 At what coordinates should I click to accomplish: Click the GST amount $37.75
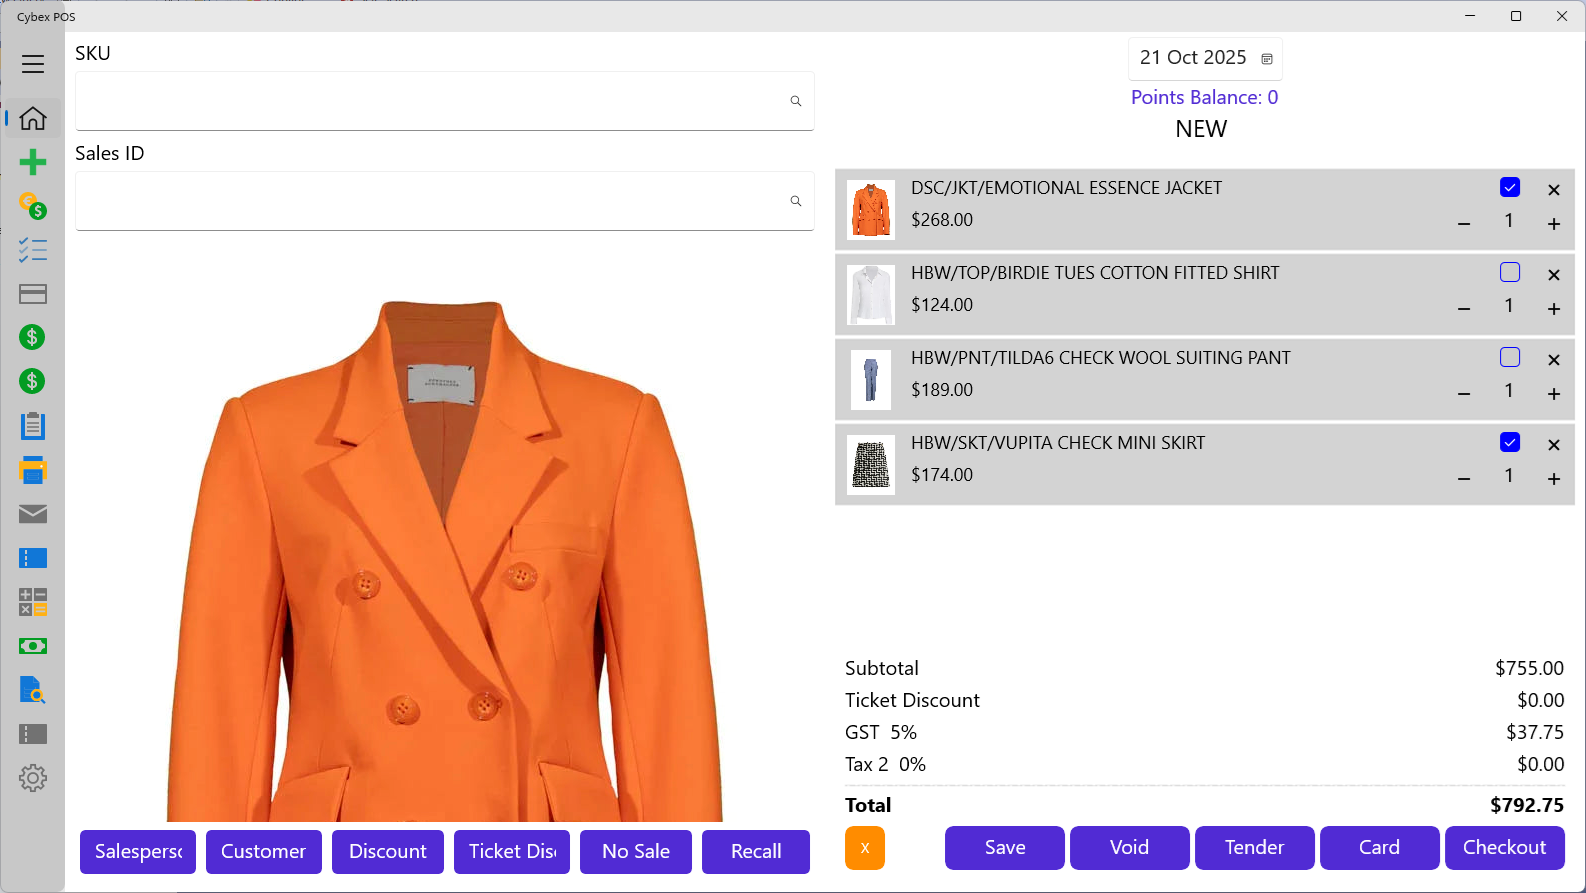tap(1535, 732)
